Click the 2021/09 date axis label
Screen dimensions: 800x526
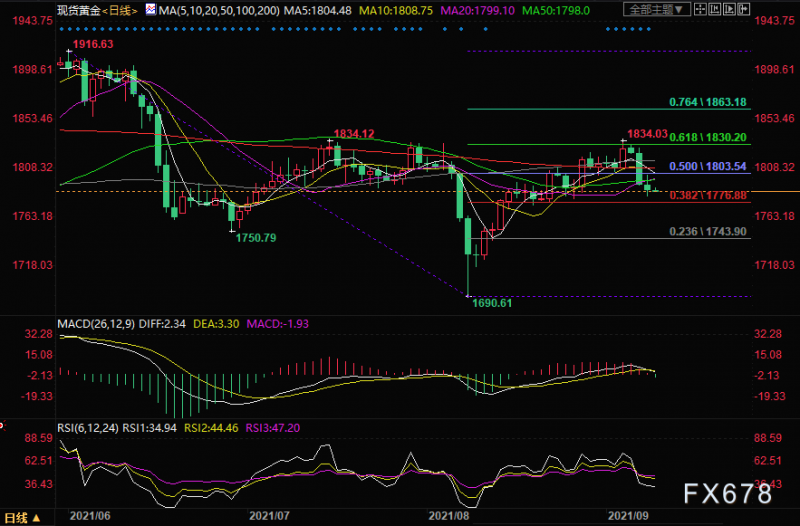tap(629, 516)
